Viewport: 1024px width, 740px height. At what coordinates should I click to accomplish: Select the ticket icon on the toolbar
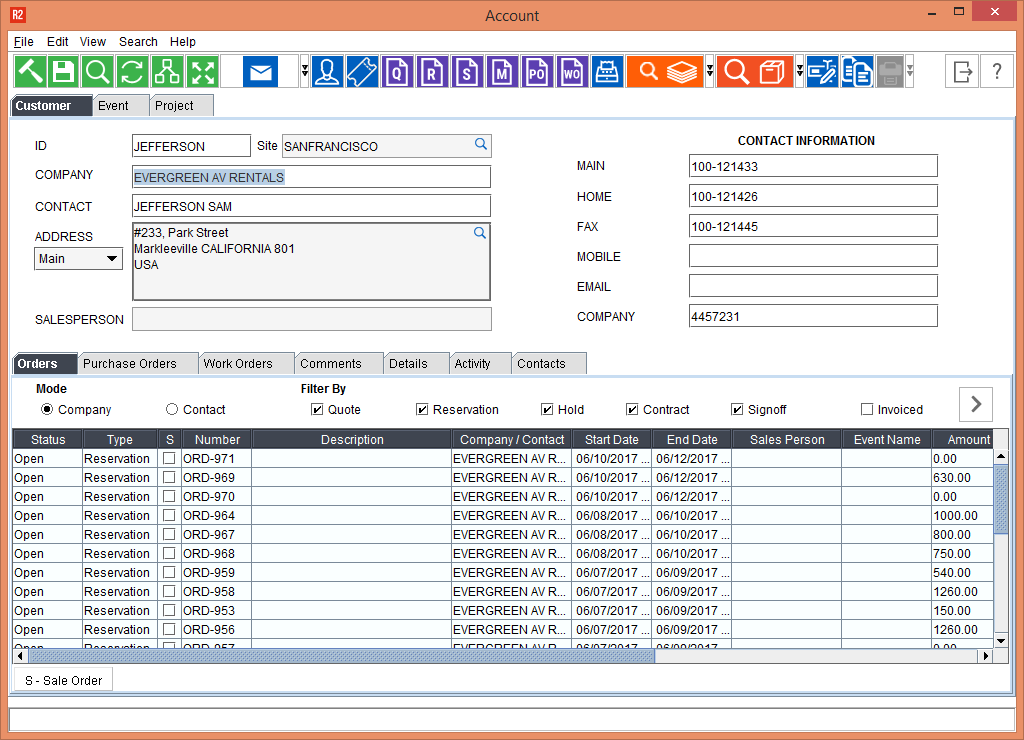click(x=362, y=71)
